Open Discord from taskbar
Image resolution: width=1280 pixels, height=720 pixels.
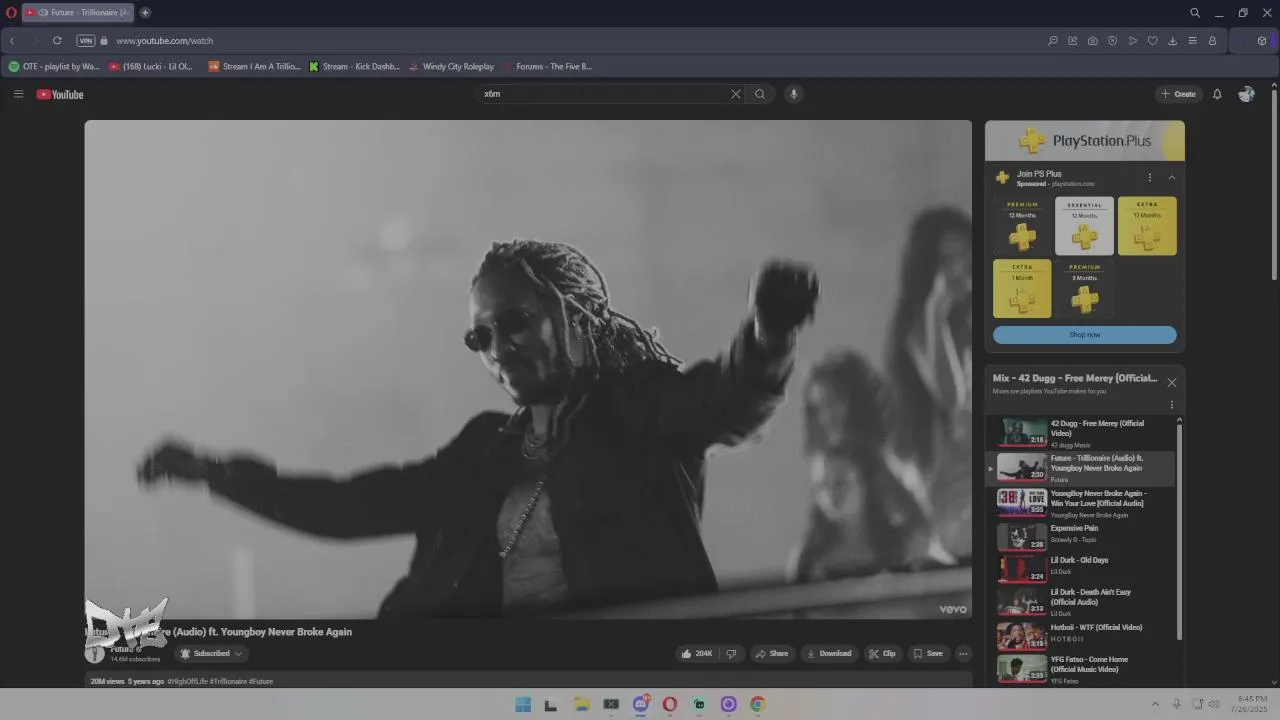(x=640, y=705)
